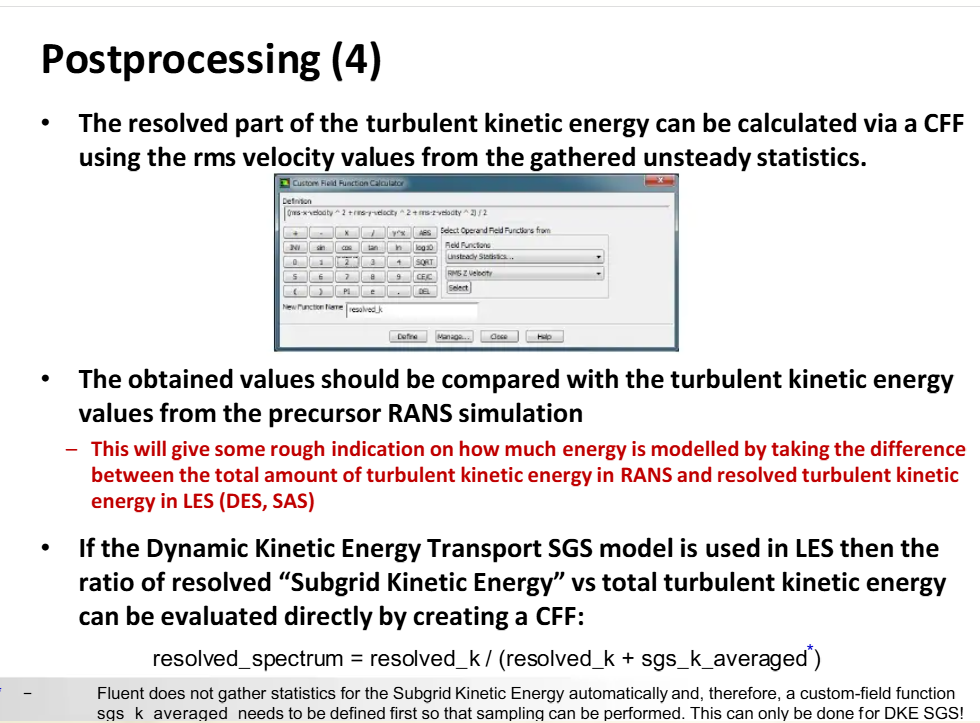The width and height of the screenshot is (980, 723).
Task: Click the tan function key
Action: coord(372,247)
